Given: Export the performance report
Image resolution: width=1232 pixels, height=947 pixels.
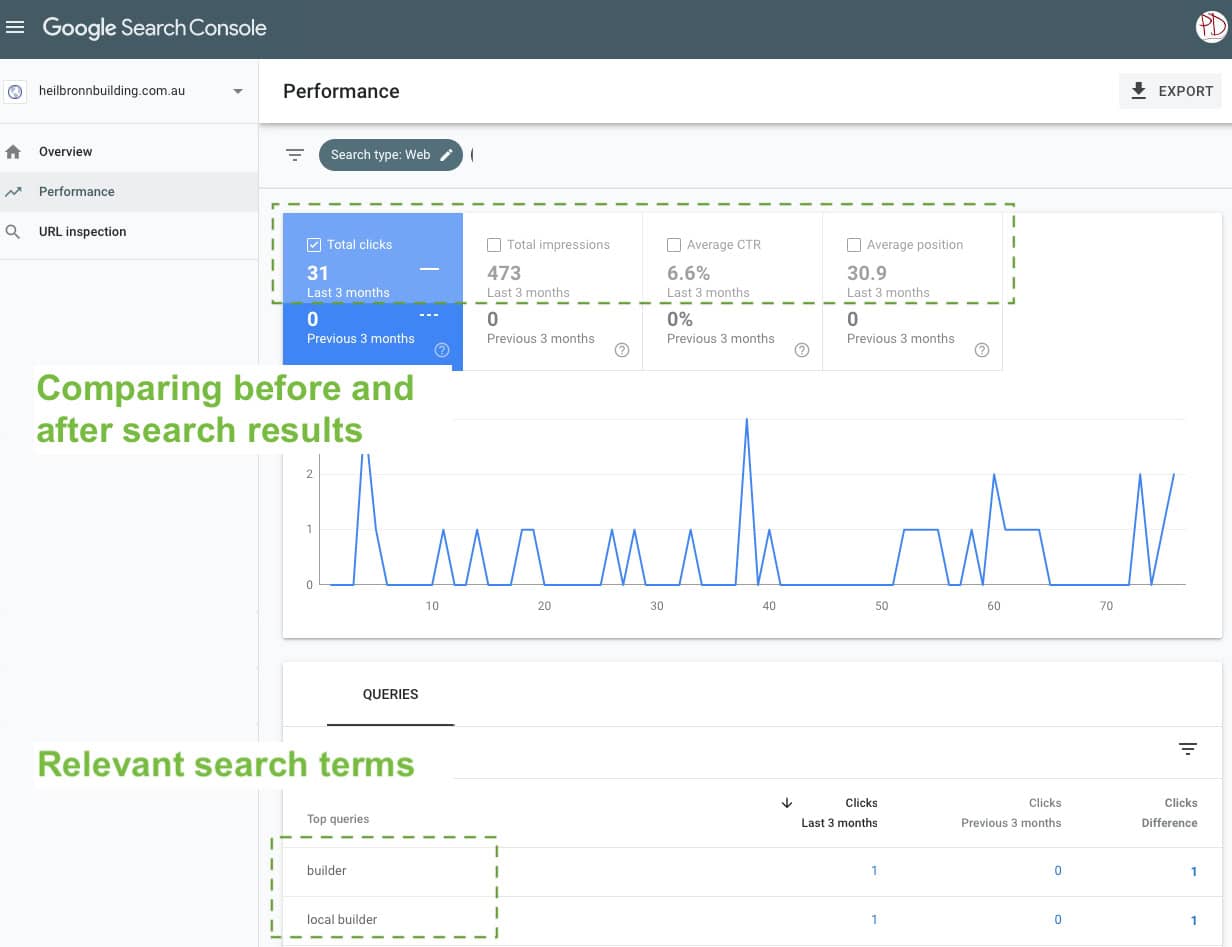Looking at the screenshot, I should 1170,91.
